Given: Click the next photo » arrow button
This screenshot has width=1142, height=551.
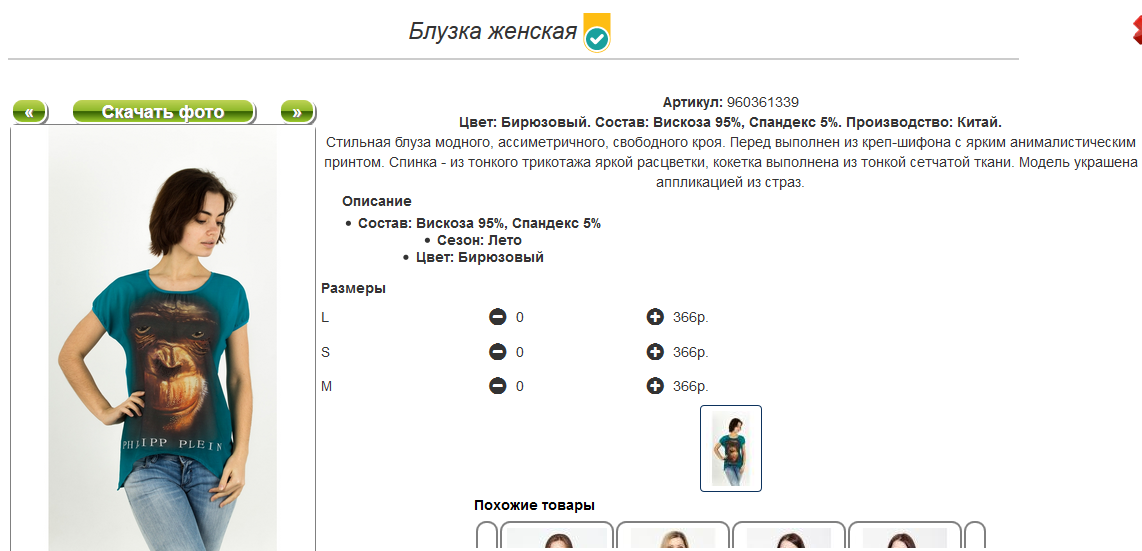Looking at the screenshot, I should pyautogui.click(x=297, y=112).
